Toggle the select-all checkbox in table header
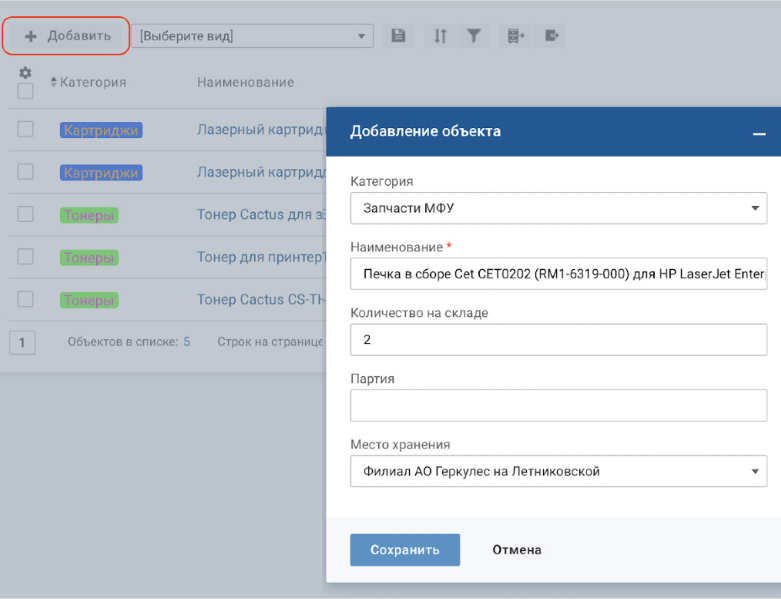 (x=26, y=91)
